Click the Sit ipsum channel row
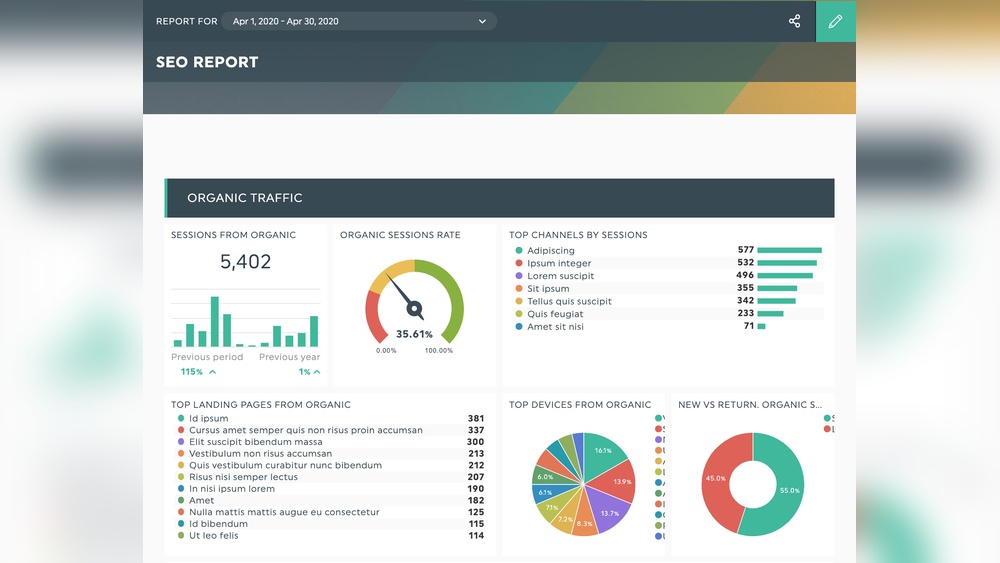 point(548,289)
